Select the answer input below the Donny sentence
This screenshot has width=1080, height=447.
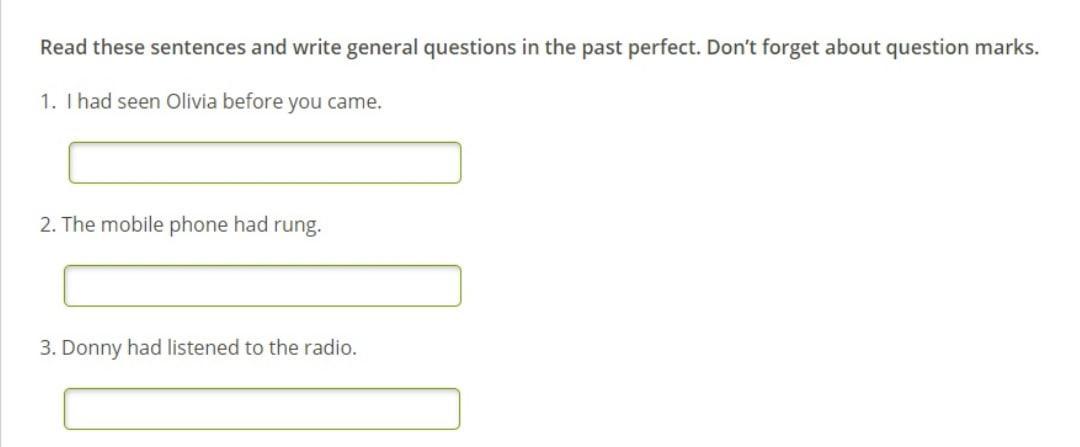coord(262,409)
